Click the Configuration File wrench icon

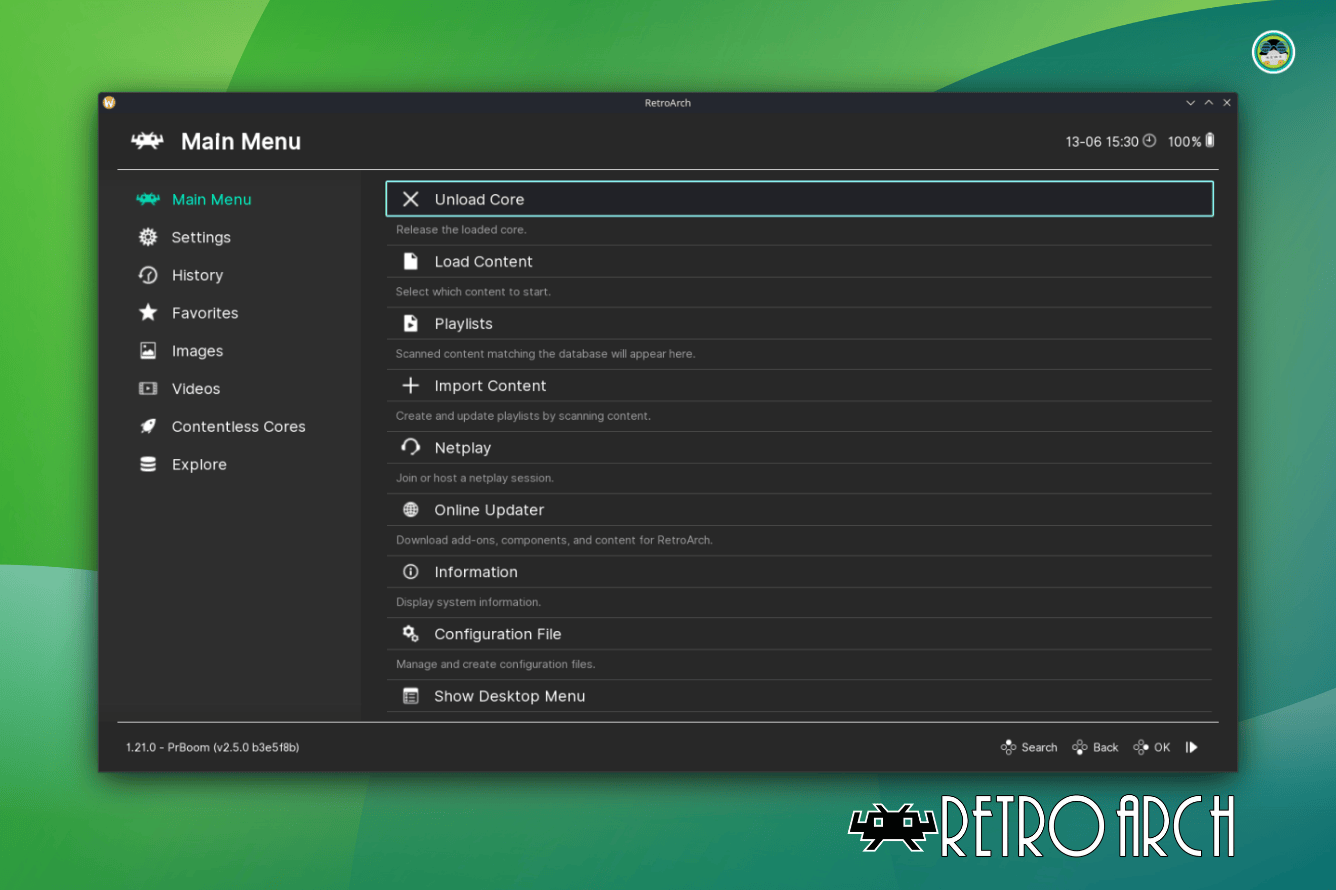410,633
